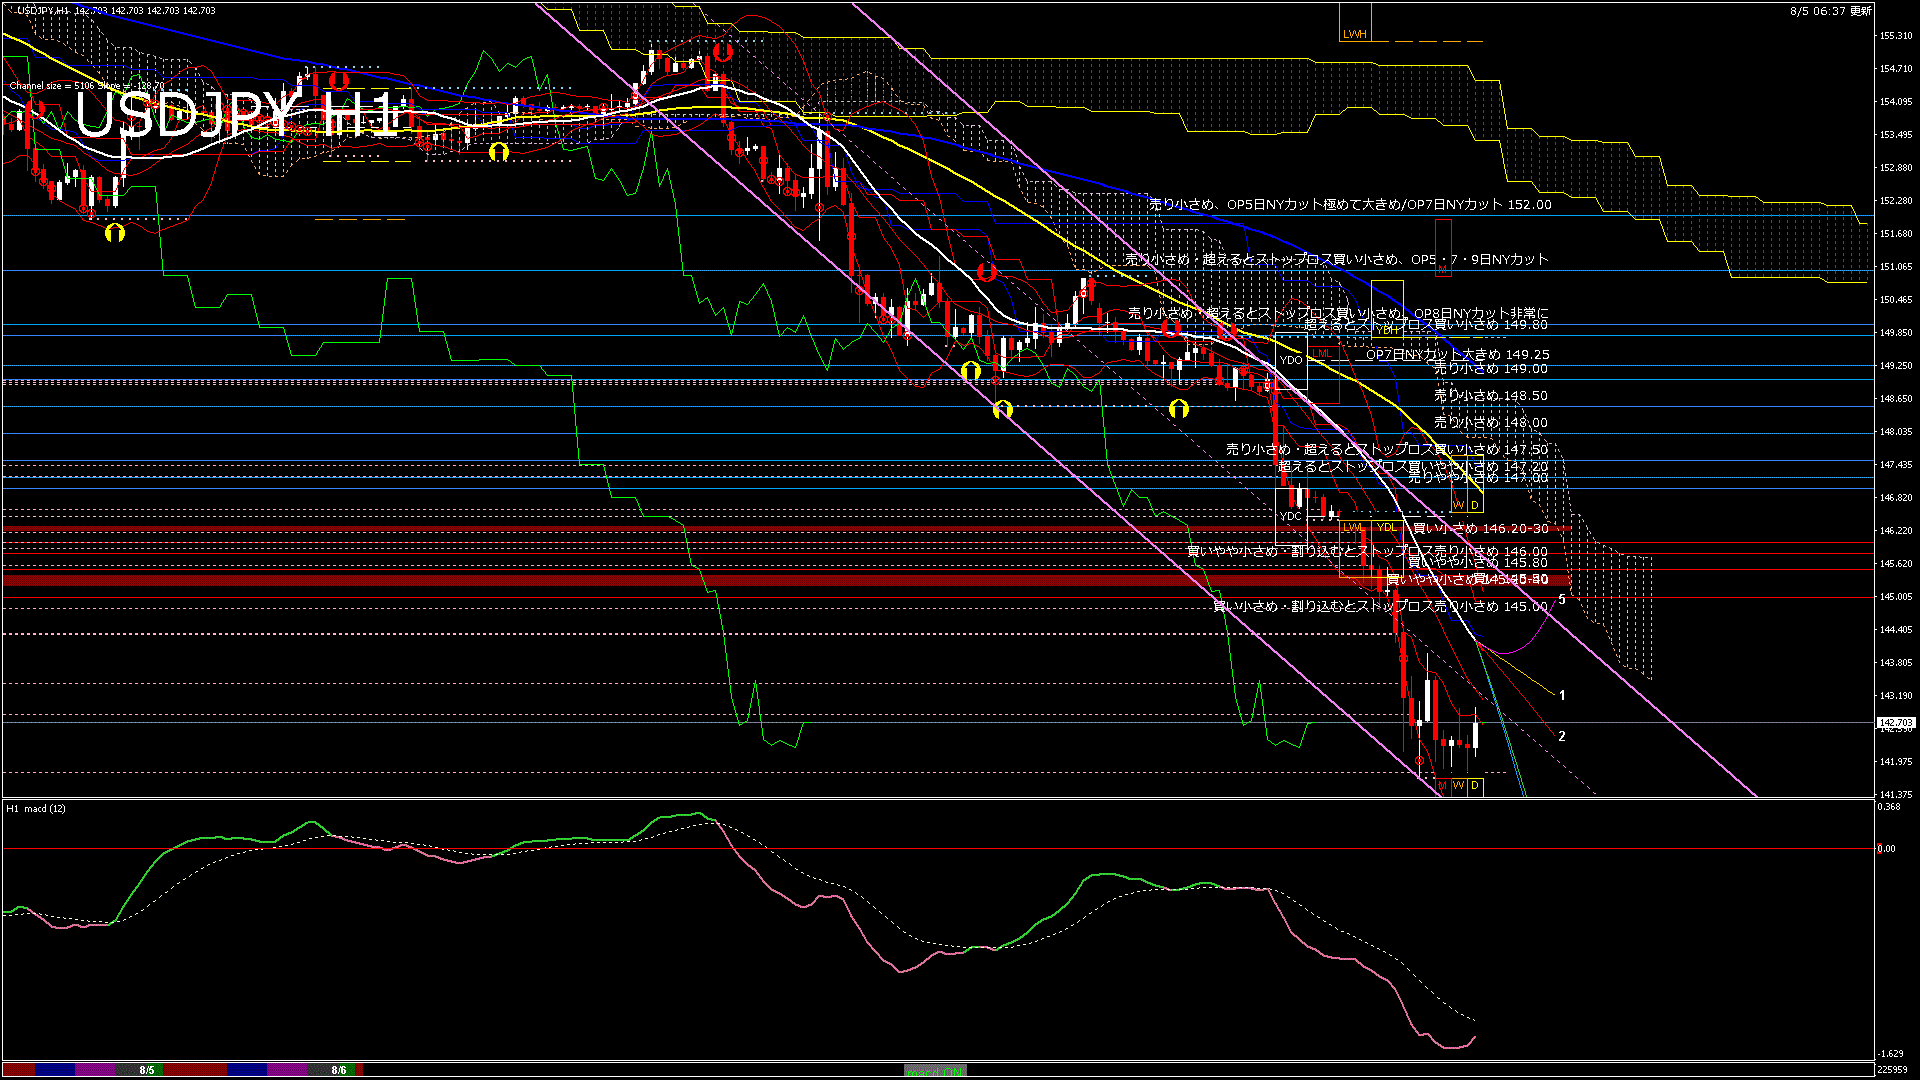Select the 149.25 OP NY-cut label
The image size is (1920, 1080).
tap(1457, 354)
